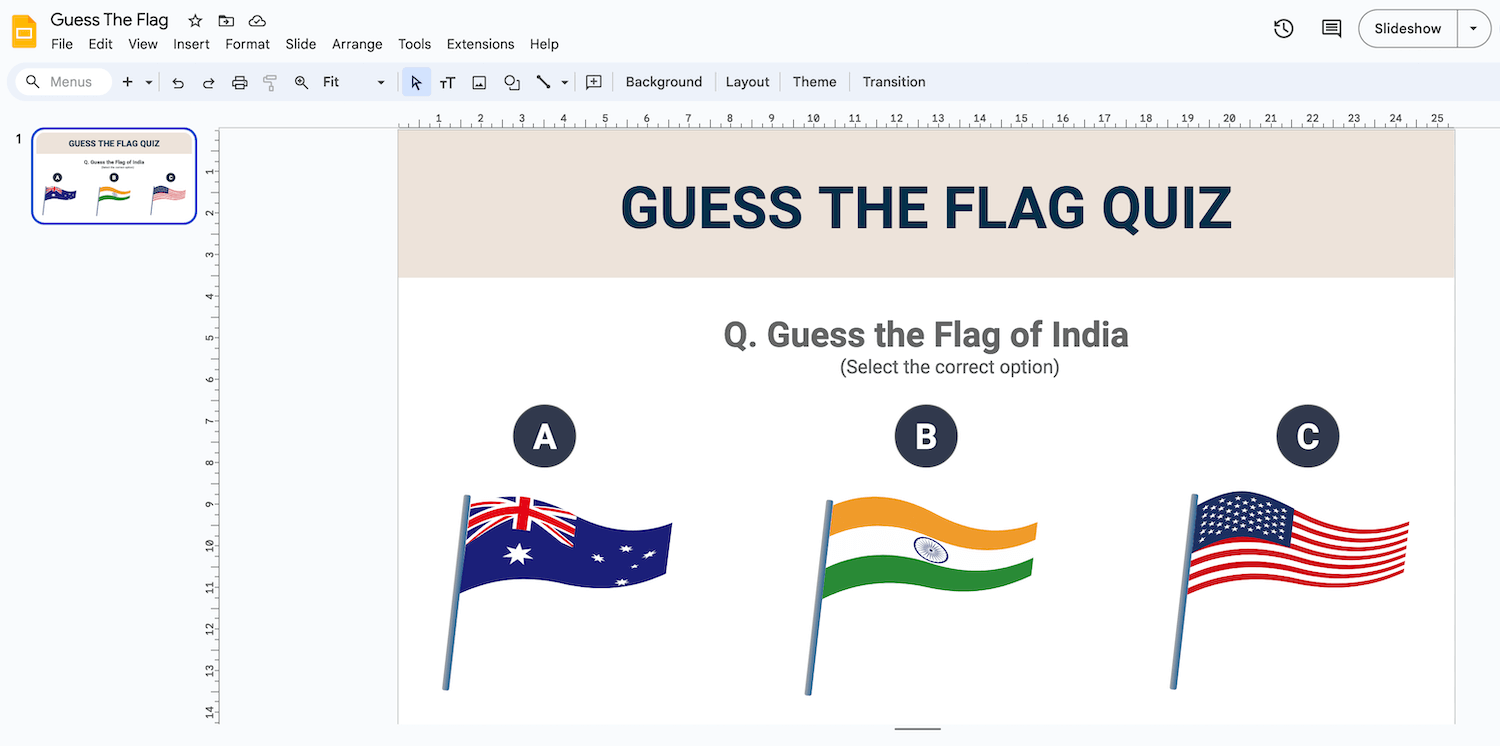Open the Arrange menu
The width and height of the screenshot is (1500, 746).
pos(357,44)
